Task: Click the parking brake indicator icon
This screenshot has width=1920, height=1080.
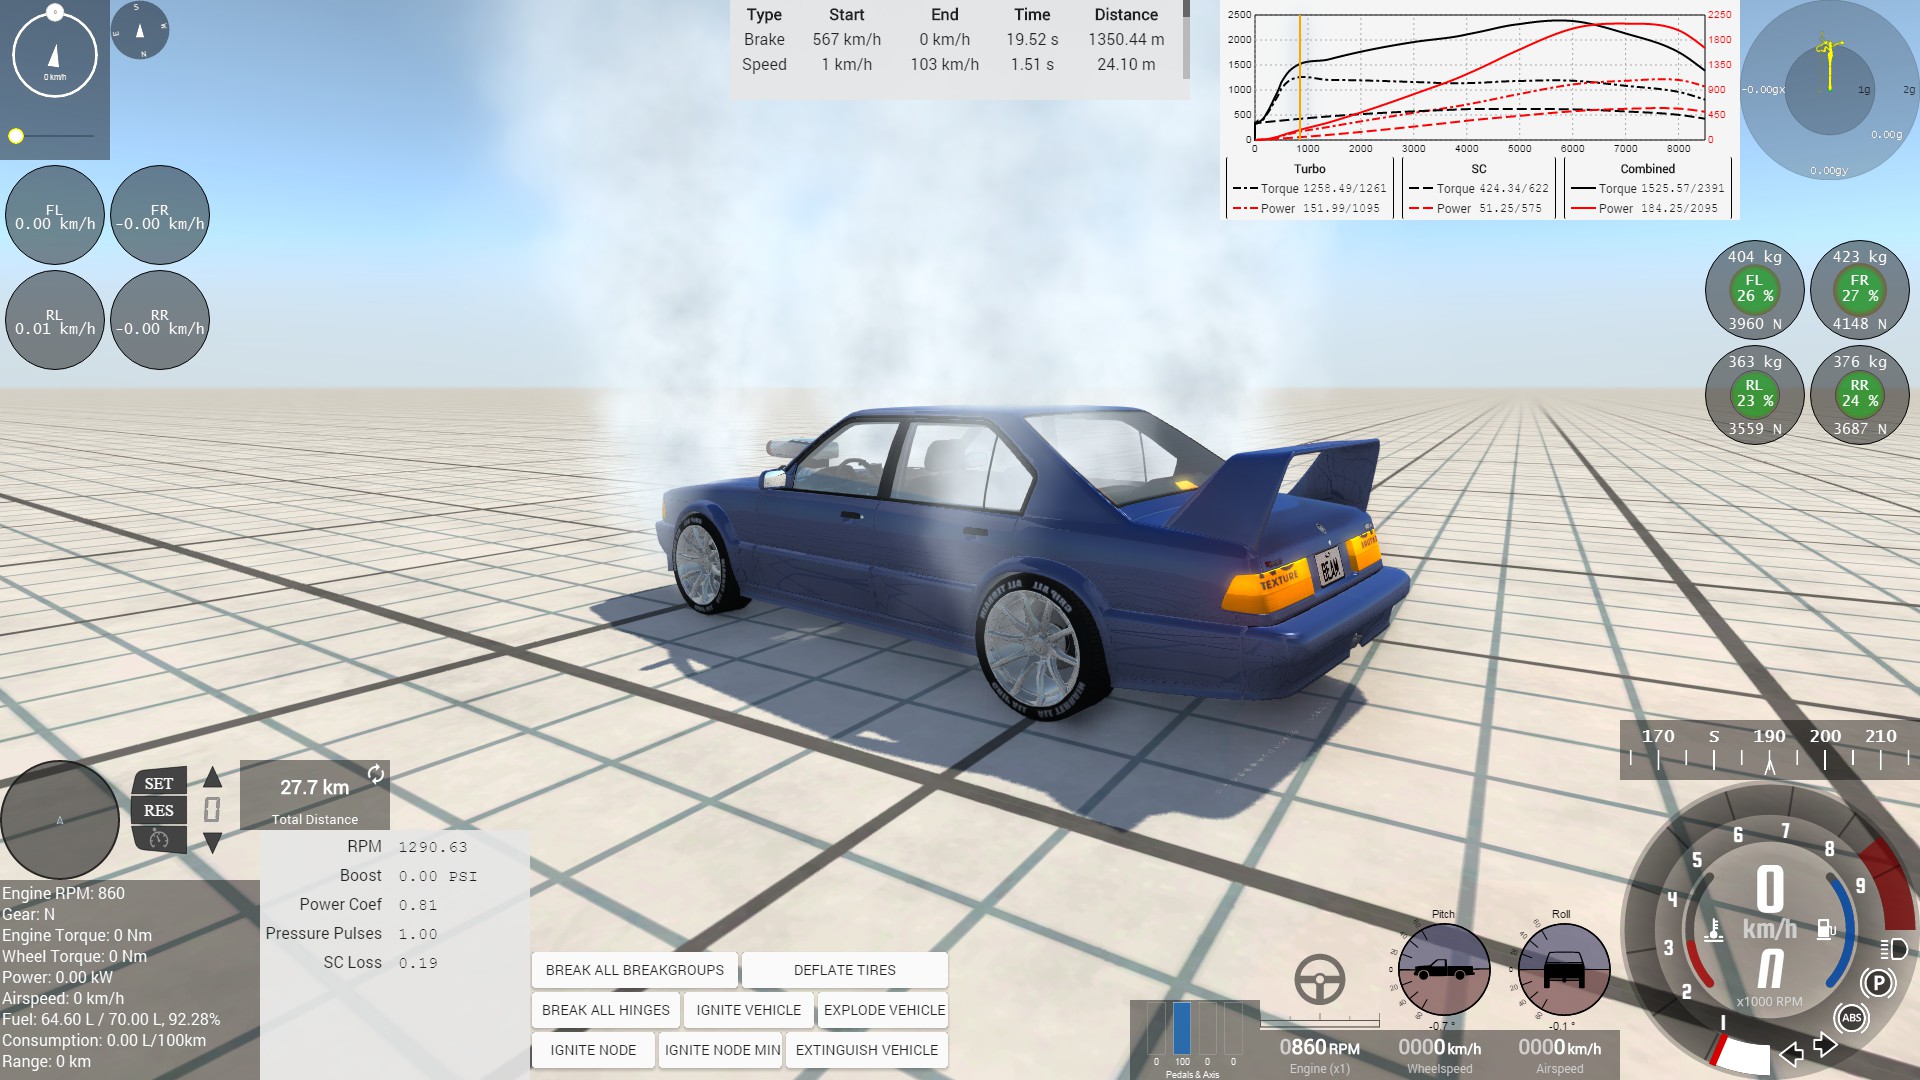Action: [x=1878, y=983]
